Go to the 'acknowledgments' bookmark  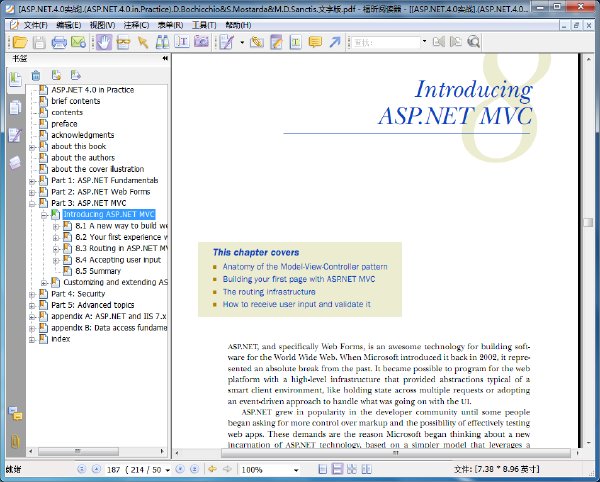click(83, 135)
